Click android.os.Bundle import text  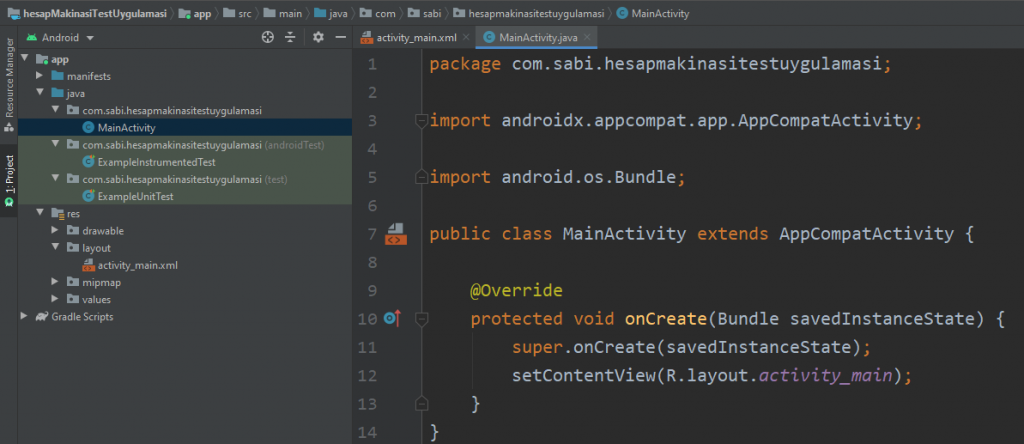(x=588, y=177)
